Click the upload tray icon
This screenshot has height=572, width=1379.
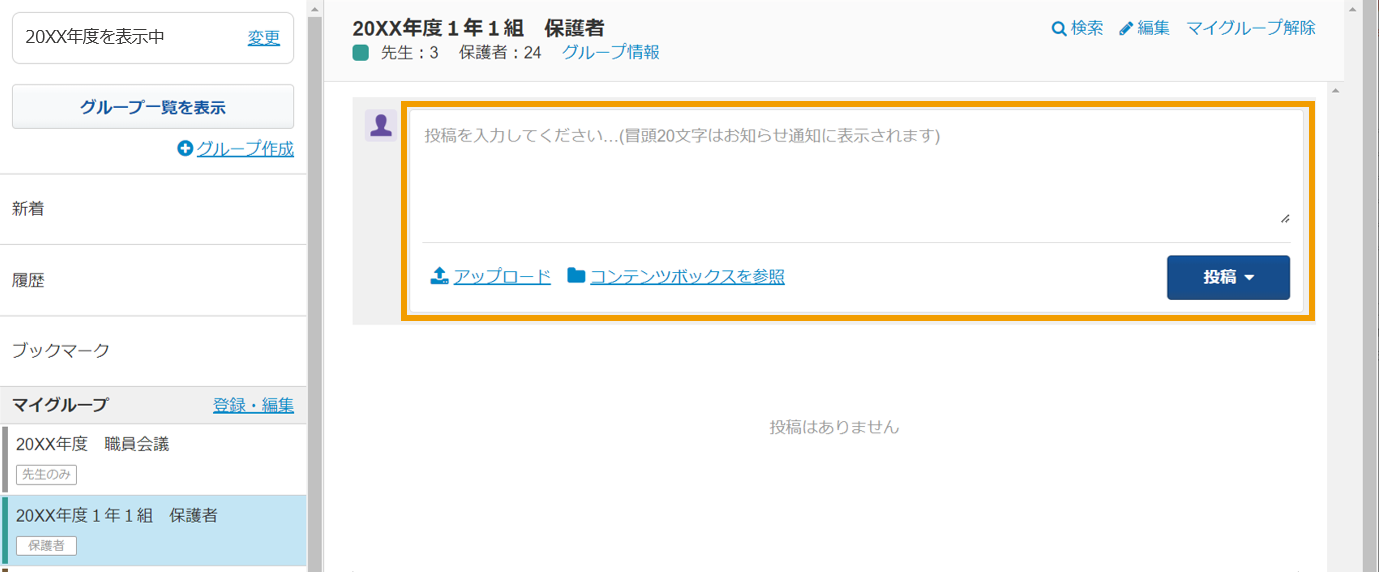439,276
